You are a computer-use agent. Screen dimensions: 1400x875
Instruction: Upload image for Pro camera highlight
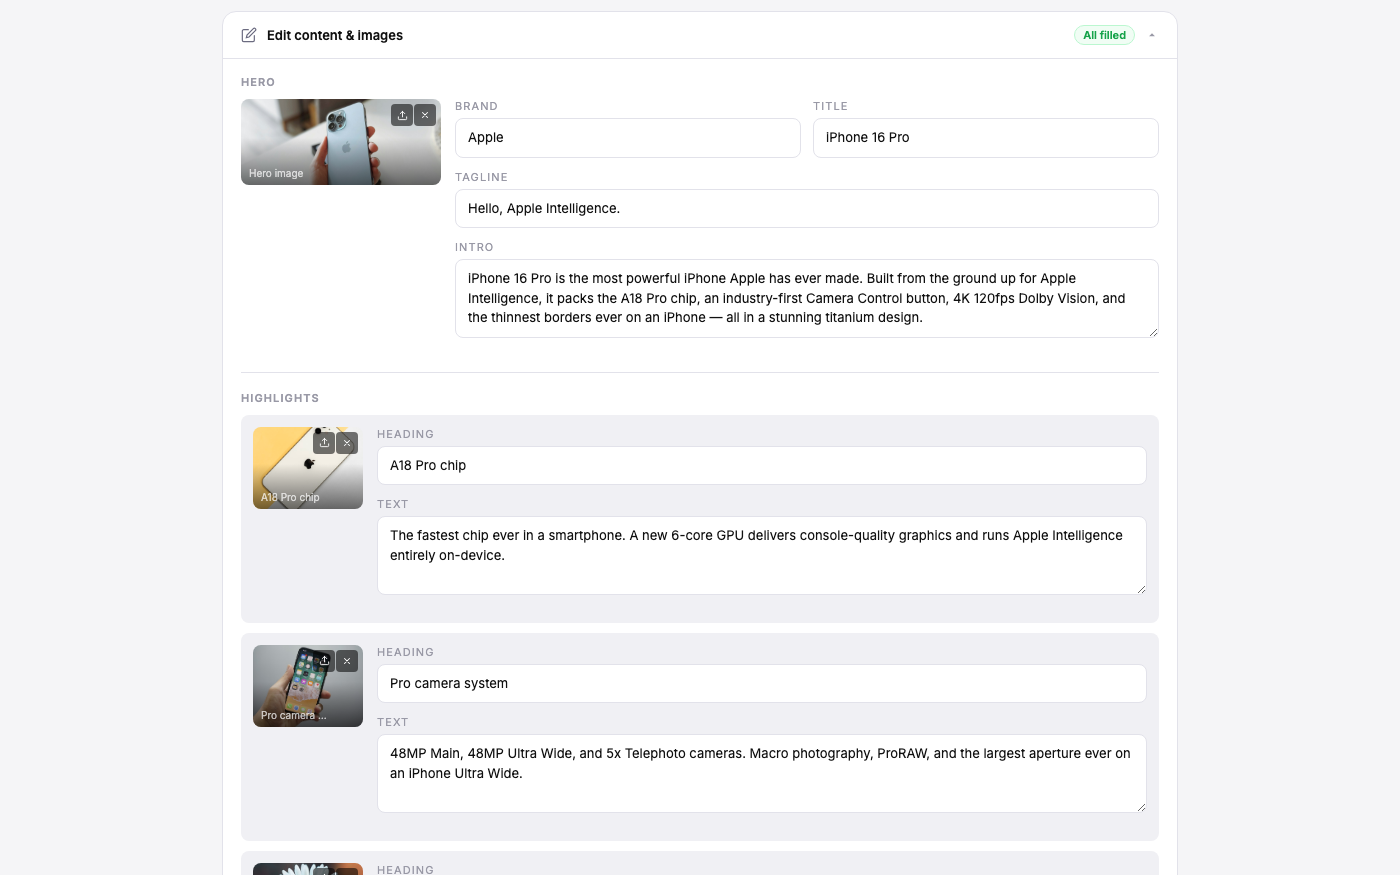point(324,661)
